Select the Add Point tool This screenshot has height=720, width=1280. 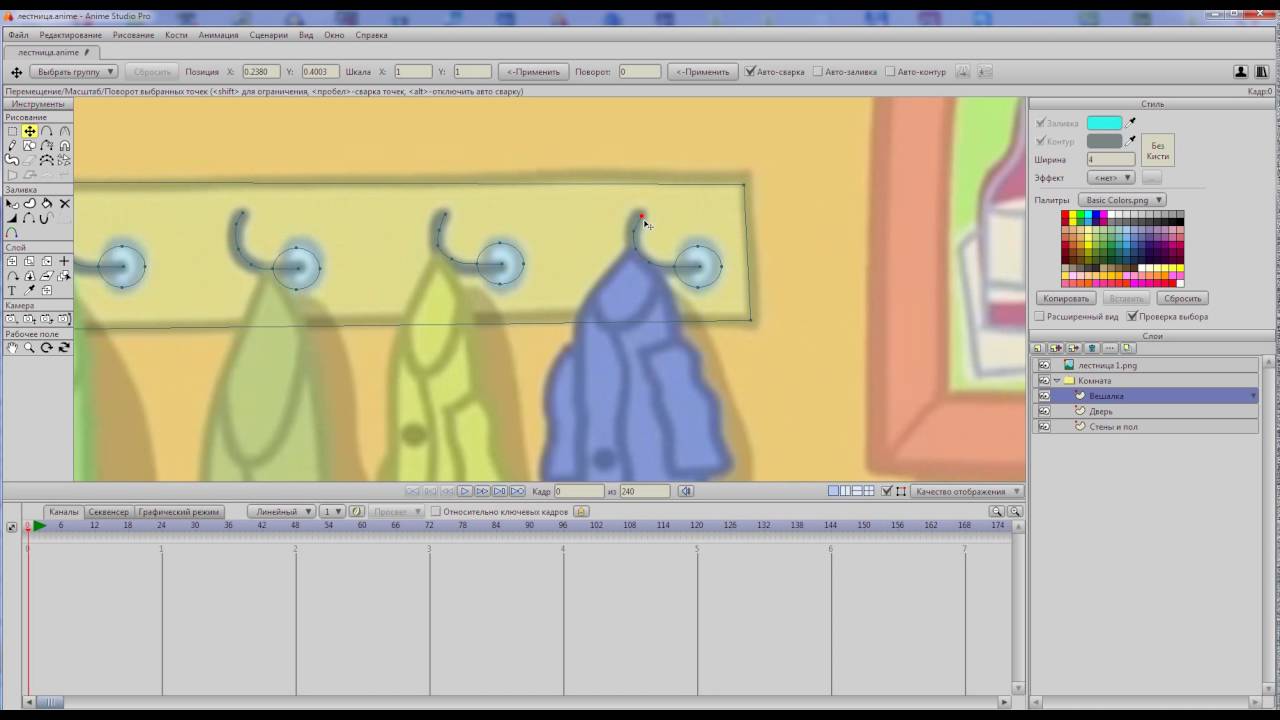47,131
